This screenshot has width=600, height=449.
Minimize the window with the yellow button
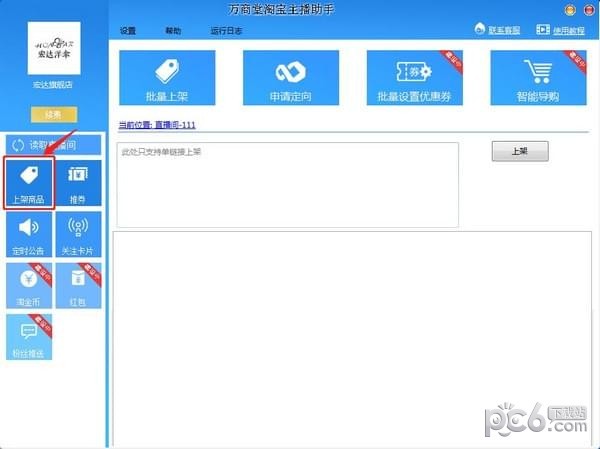[x=570, y=10]
